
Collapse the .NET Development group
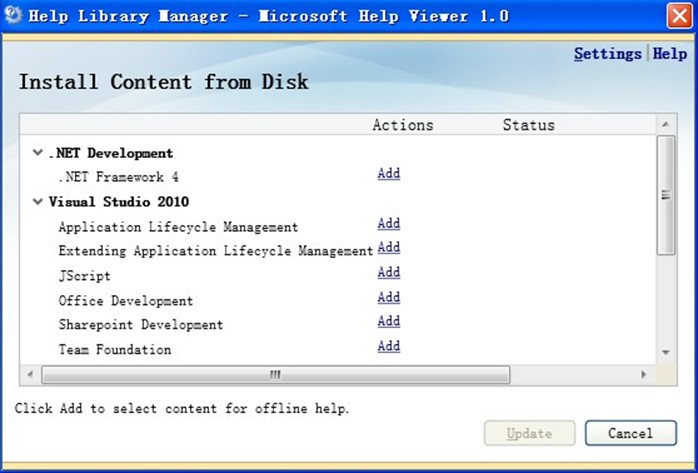pyautogui.click(x=38, y=153)
